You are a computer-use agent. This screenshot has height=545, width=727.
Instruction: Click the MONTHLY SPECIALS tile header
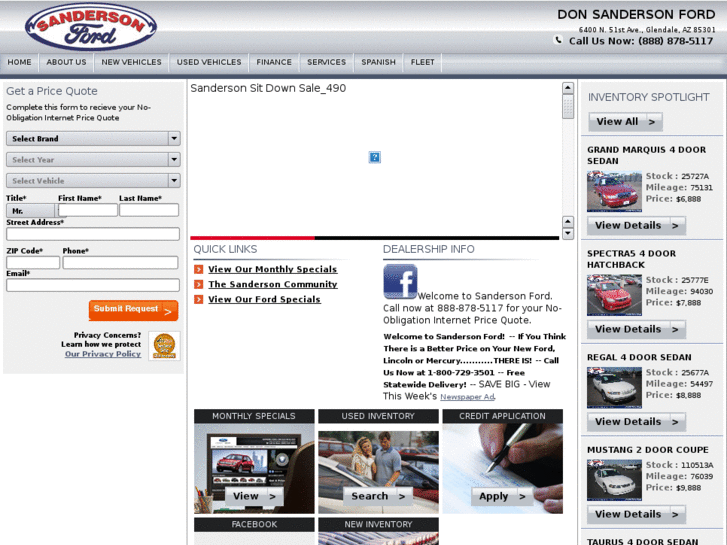(x=254, y=416)
